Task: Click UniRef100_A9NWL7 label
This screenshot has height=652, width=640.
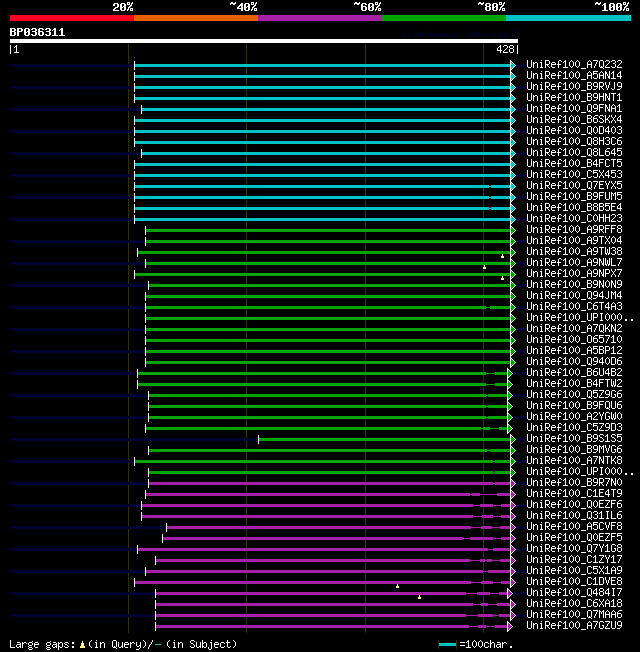Action: [x=574, y=263]
